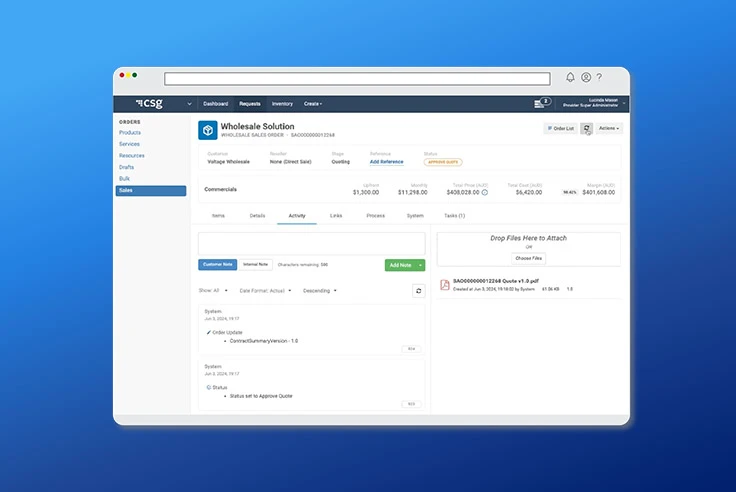Switch to the System tab
Image resolution: width=736 pixels, height=492 pixels.
[x=415, y=216]
